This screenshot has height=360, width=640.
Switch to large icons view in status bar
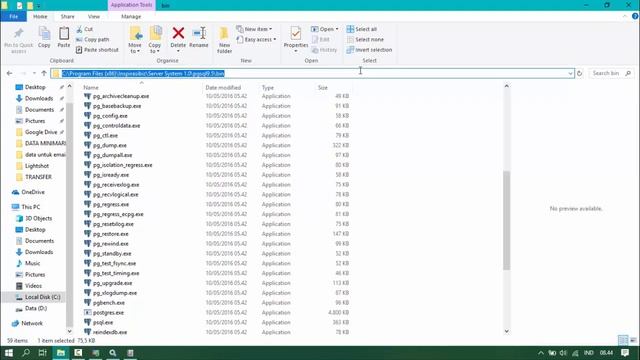pos(633,340)
